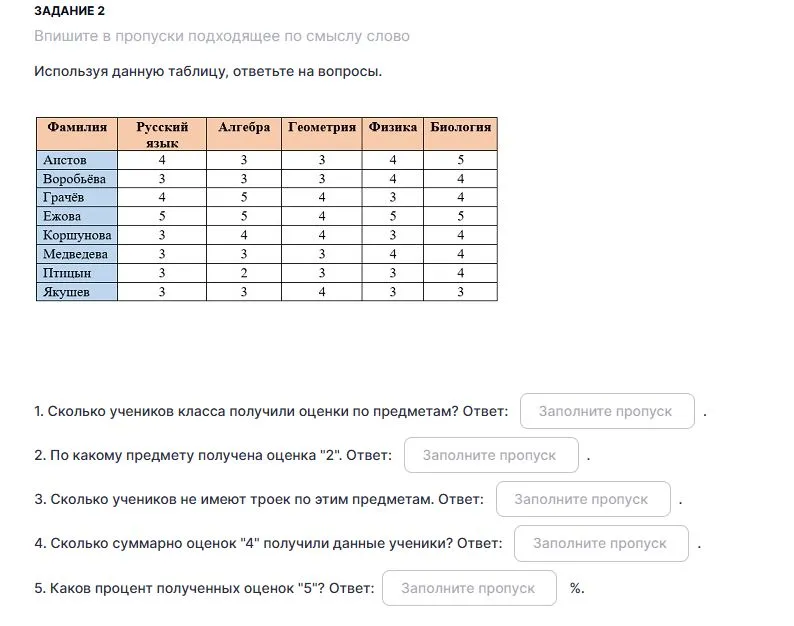The width and height of the screenshot is (794, 626).
Task: Select the "Воробьёва" surname cell
Action: [77, 179]
